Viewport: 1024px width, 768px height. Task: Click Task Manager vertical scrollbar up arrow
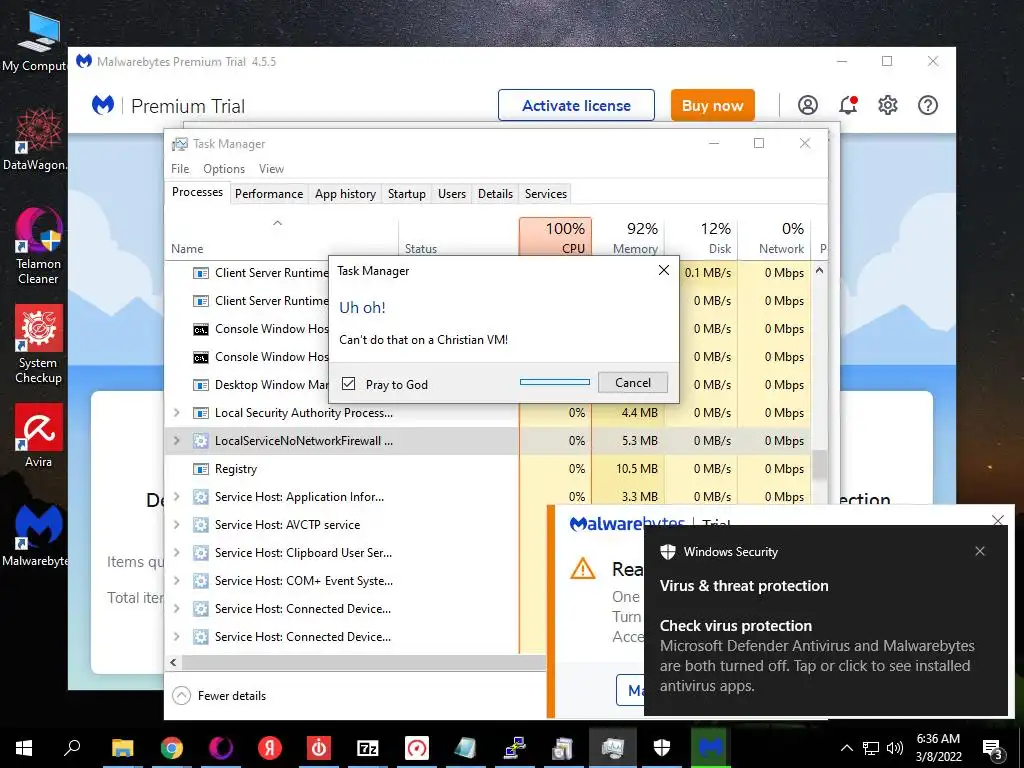820,270
